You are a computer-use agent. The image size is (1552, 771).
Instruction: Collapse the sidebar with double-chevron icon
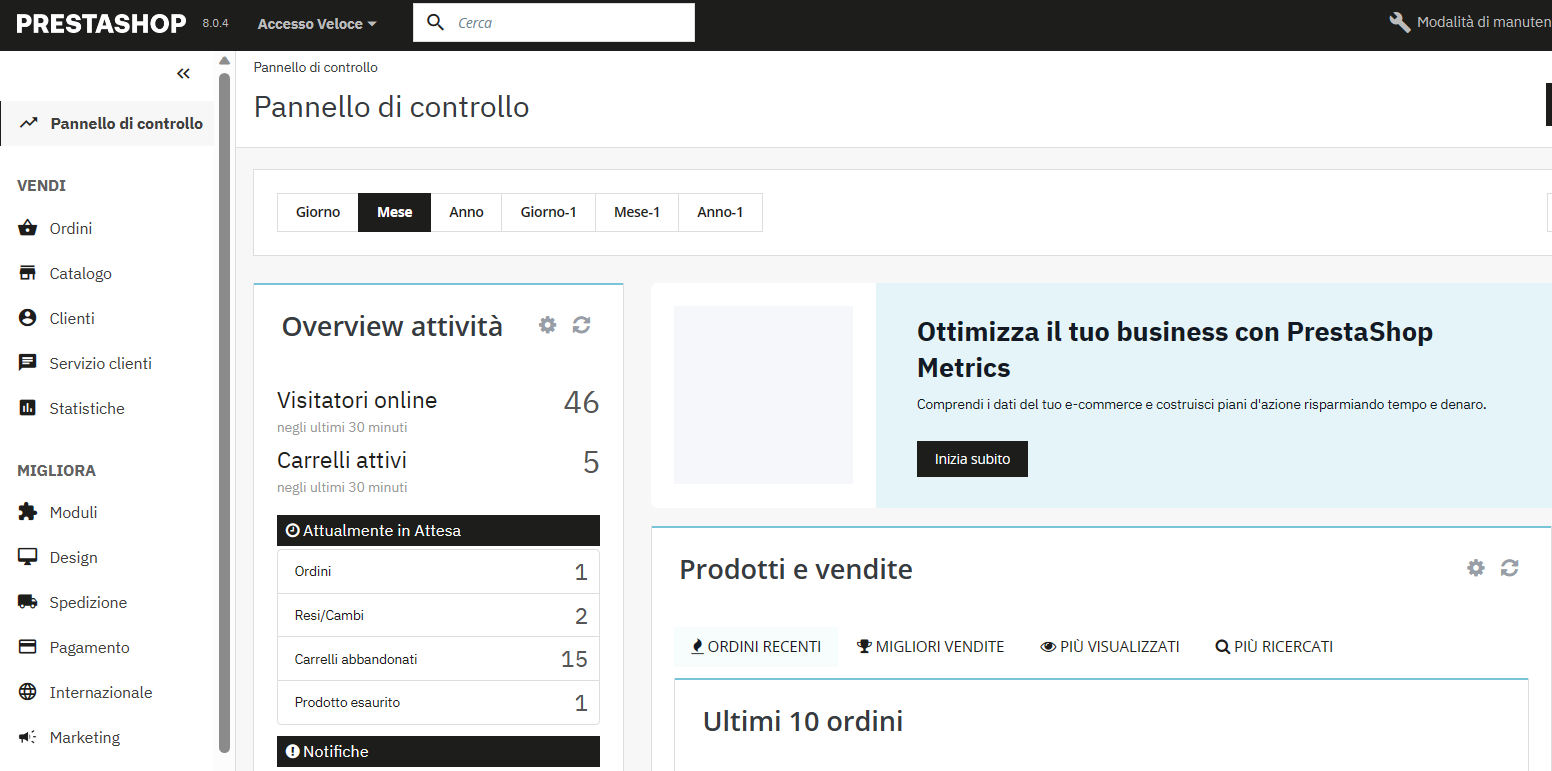pyautogui.click(x=183, y=73)
